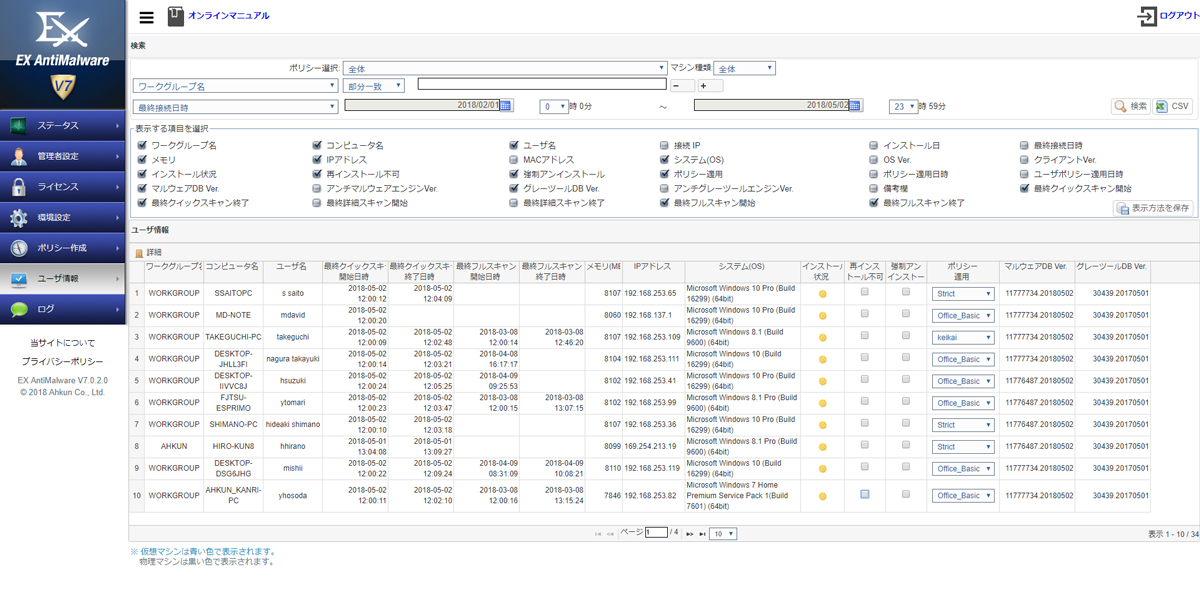The image size is (1200, 591).
Task: Click the 検索 search button
Action: click(1131, 106)
